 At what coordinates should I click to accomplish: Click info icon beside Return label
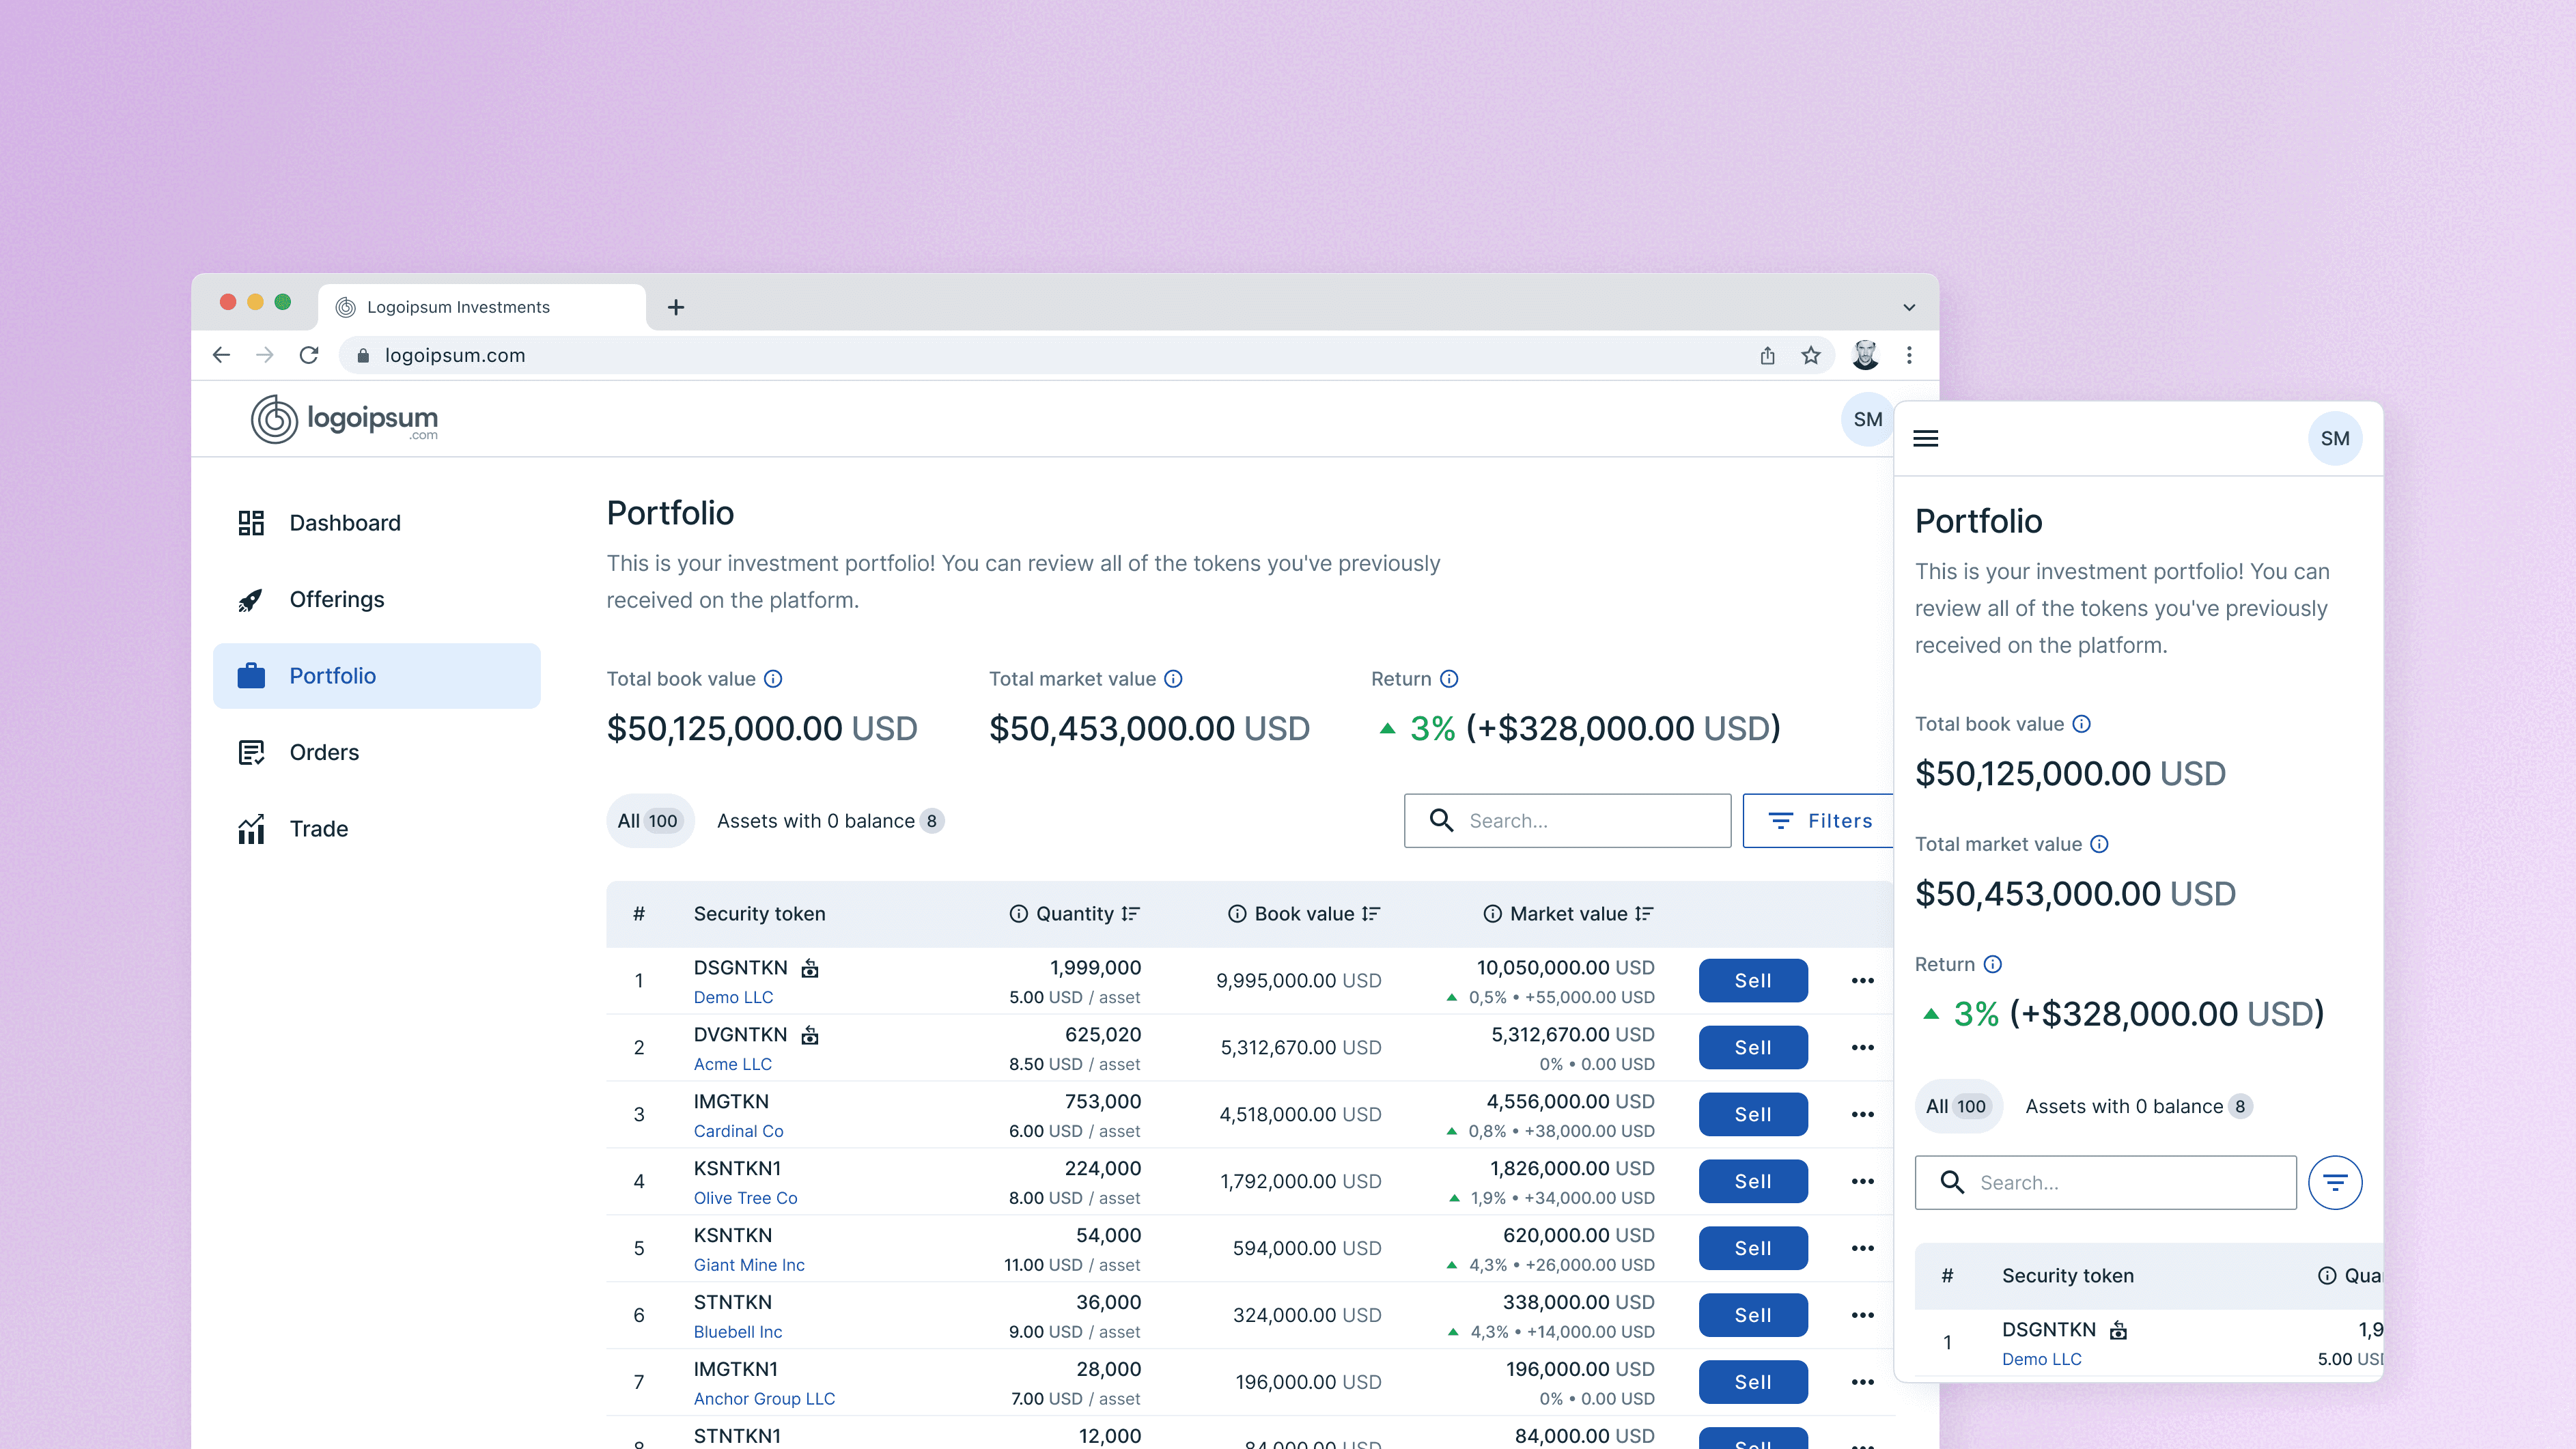click(x=1449, y=679)
